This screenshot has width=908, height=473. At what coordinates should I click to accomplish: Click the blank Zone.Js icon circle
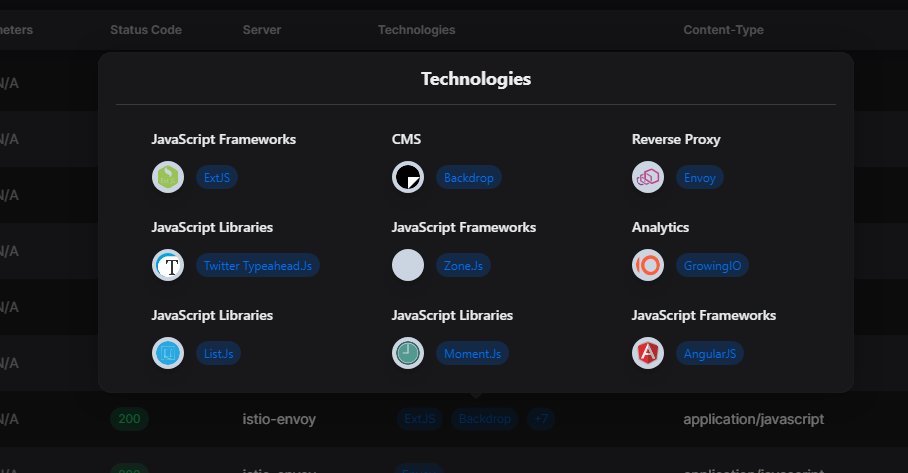(x=408, y=265)
